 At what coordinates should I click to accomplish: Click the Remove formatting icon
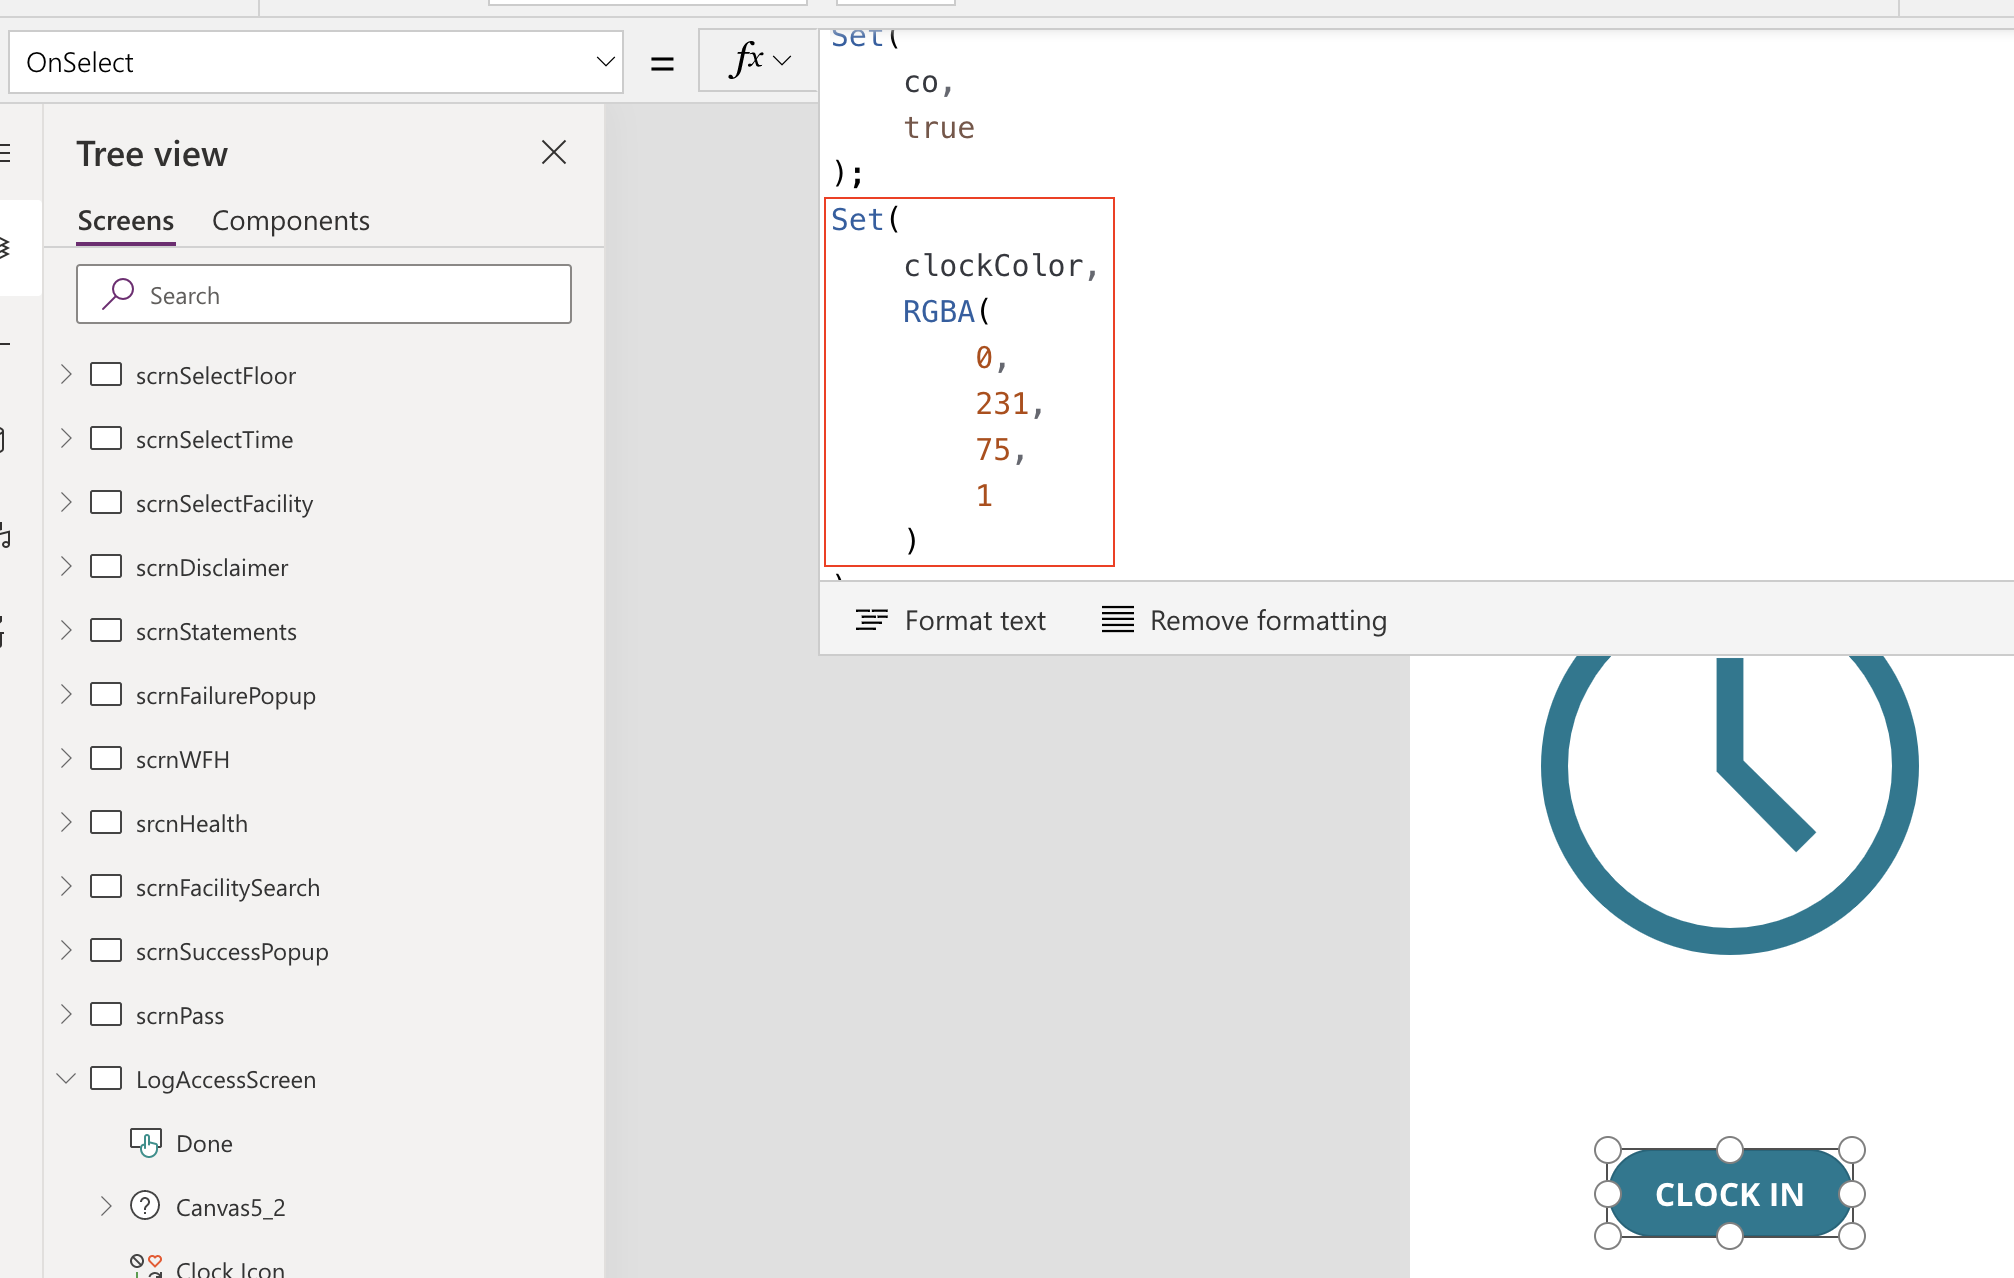tap(1115, 620)
